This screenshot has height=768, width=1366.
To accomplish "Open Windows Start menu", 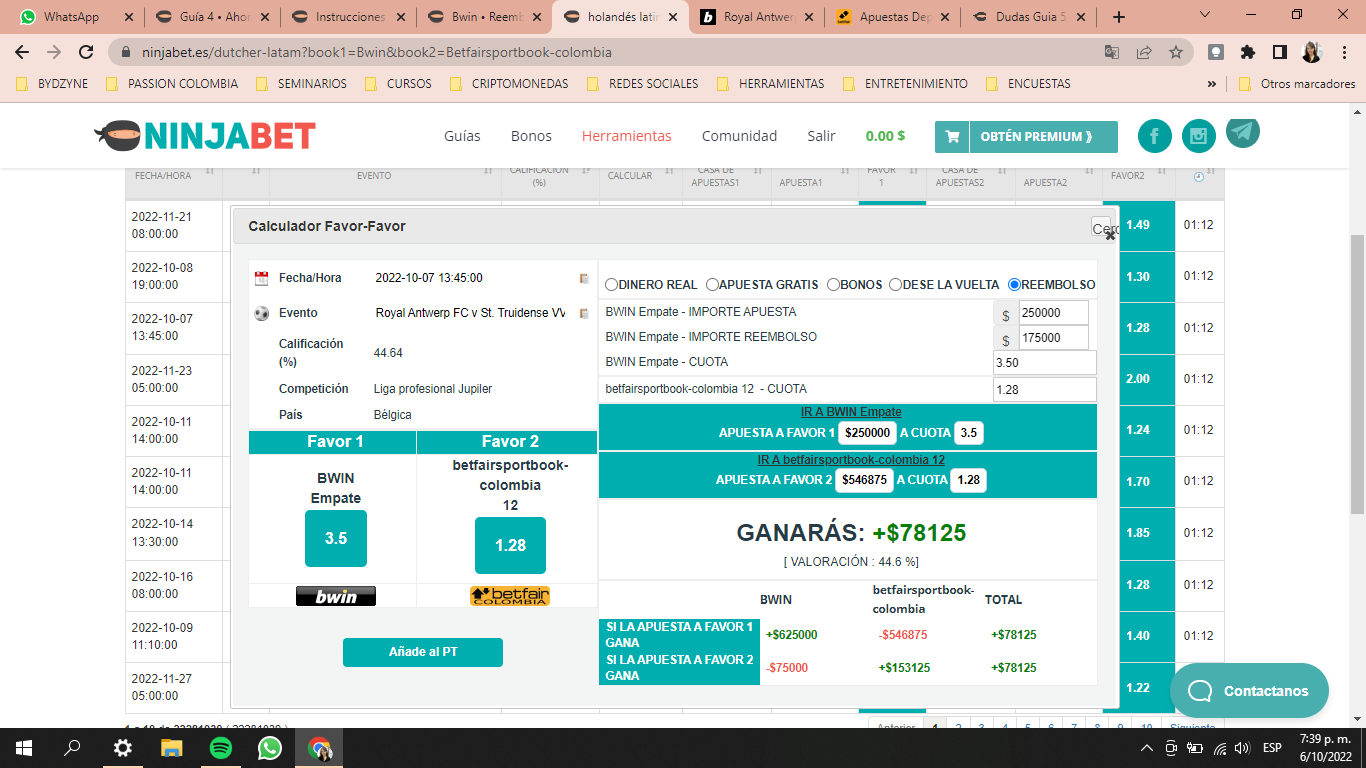I will tap(23, 748).
